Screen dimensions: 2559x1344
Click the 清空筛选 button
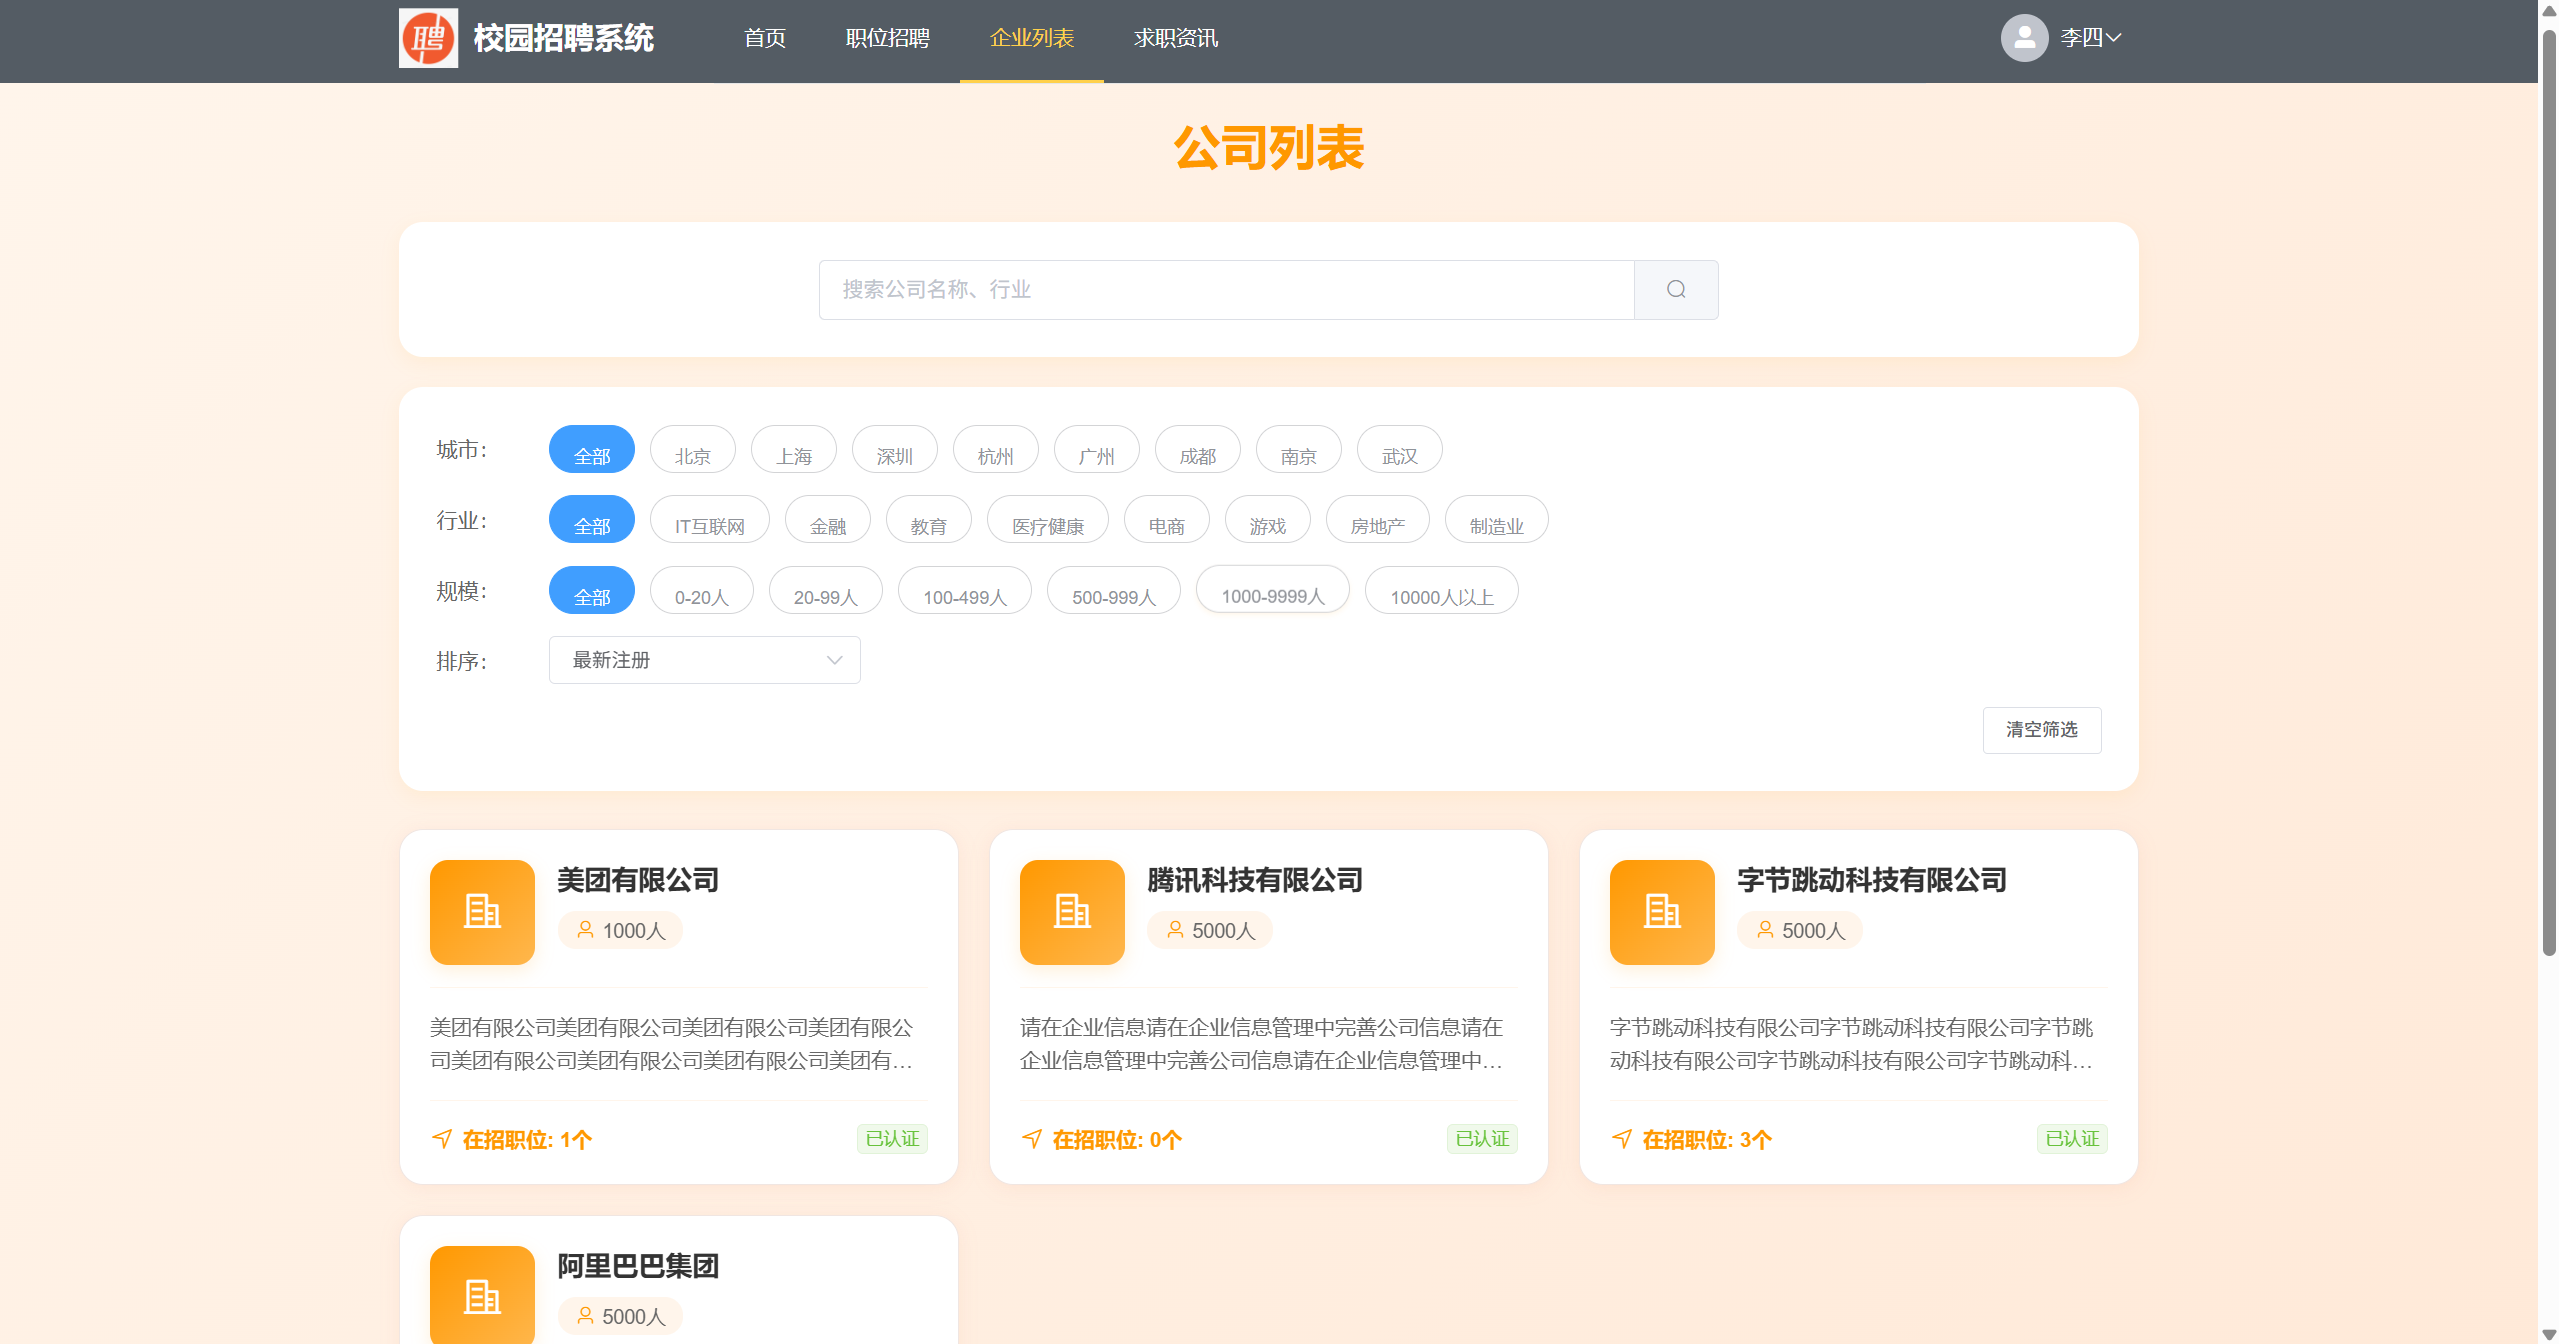tap(2041, 730)
